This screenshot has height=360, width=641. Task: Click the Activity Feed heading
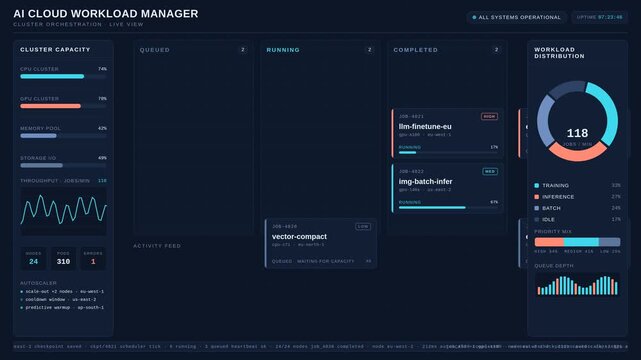point(157,246)
